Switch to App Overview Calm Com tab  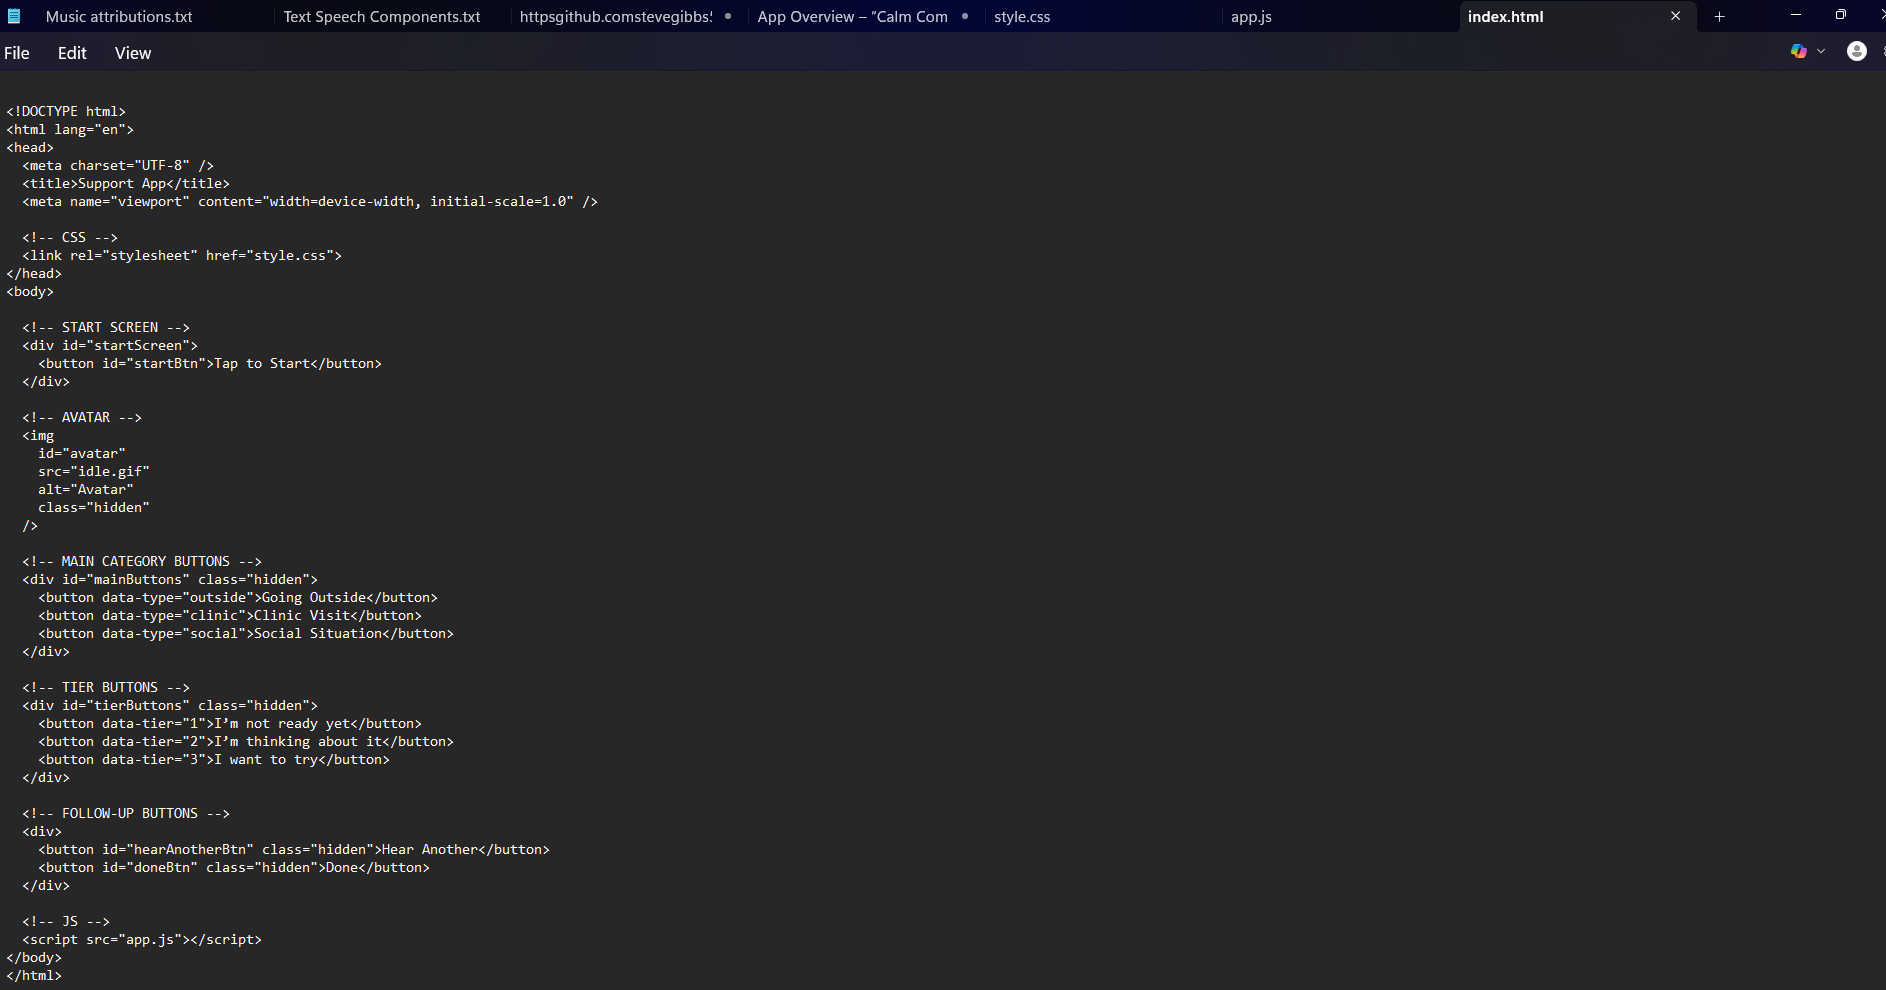pos(852,17)
